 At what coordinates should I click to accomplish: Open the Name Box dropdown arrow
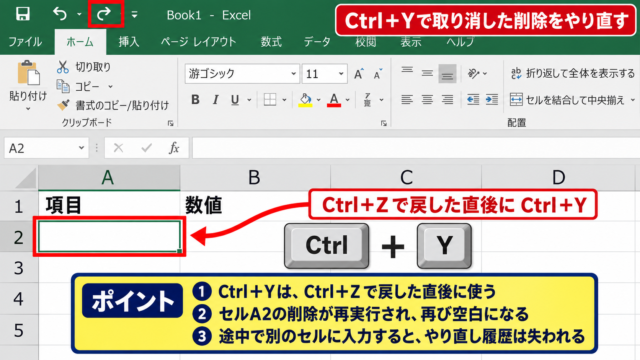81,148
